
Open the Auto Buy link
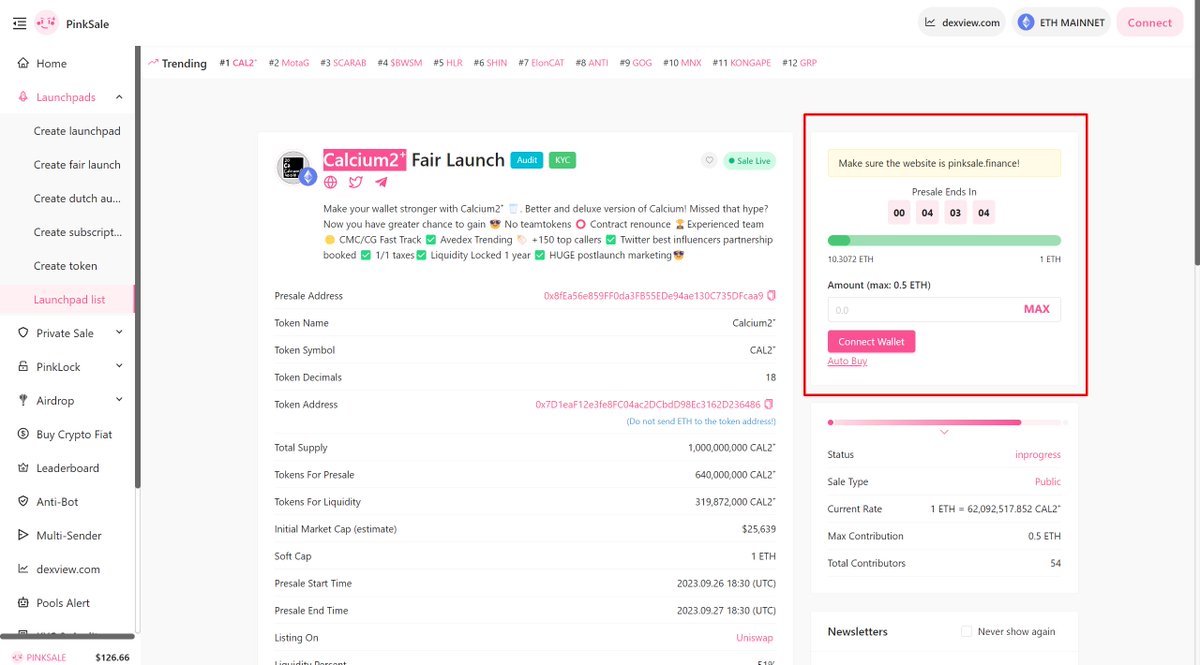tap(847, 361)
